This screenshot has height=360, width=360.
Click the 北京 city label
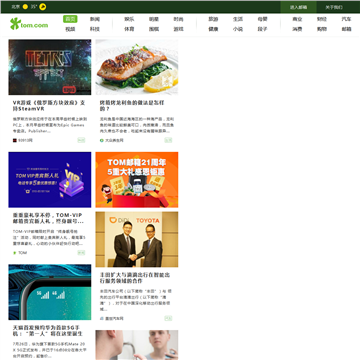point(16,7)
